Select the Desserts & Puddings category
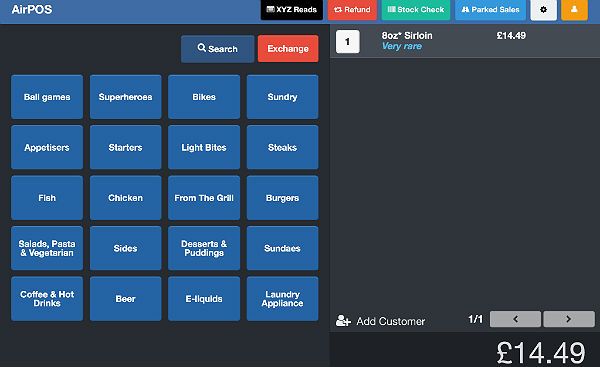The image size is (600, 367). coord(204,248)
